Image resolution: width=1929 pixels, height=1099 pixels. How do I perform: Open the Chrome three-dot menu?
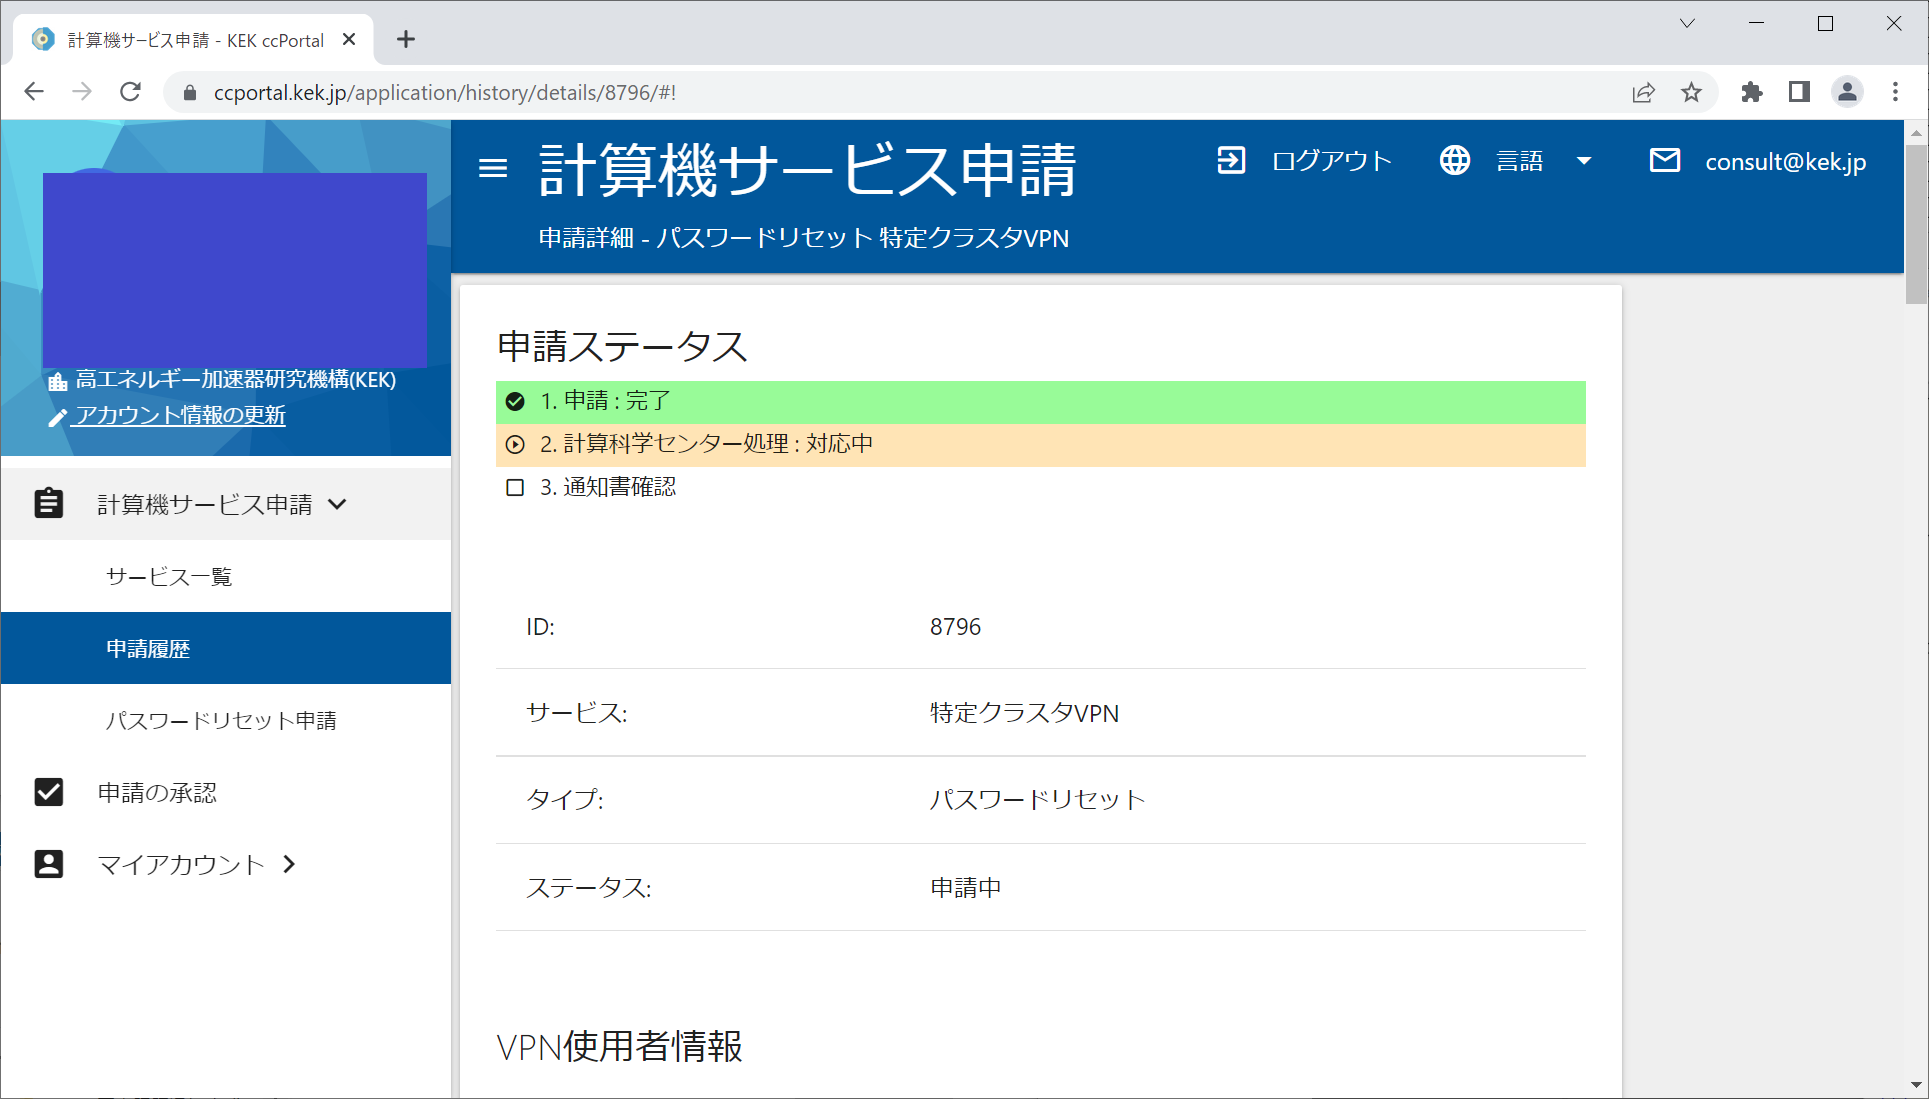coord(1895,92)
